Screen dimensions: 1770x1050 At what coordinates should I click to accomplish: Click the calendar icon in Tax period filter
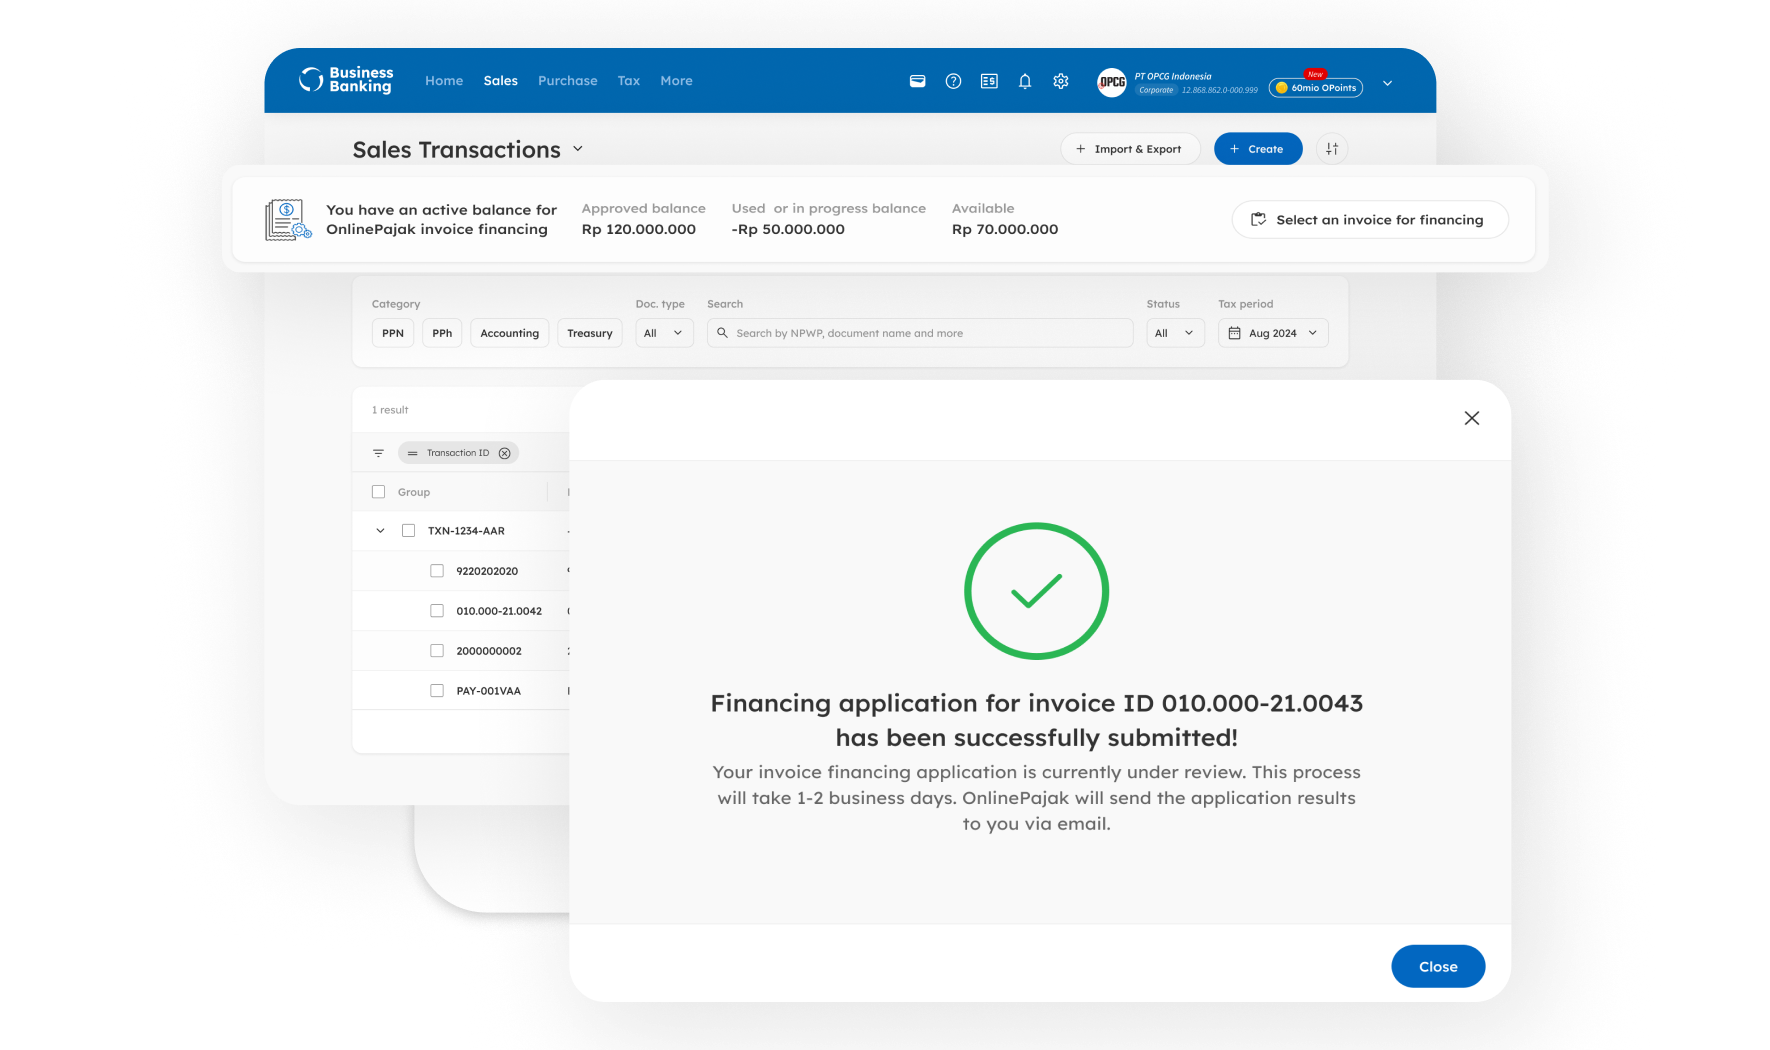point(1234,332)
